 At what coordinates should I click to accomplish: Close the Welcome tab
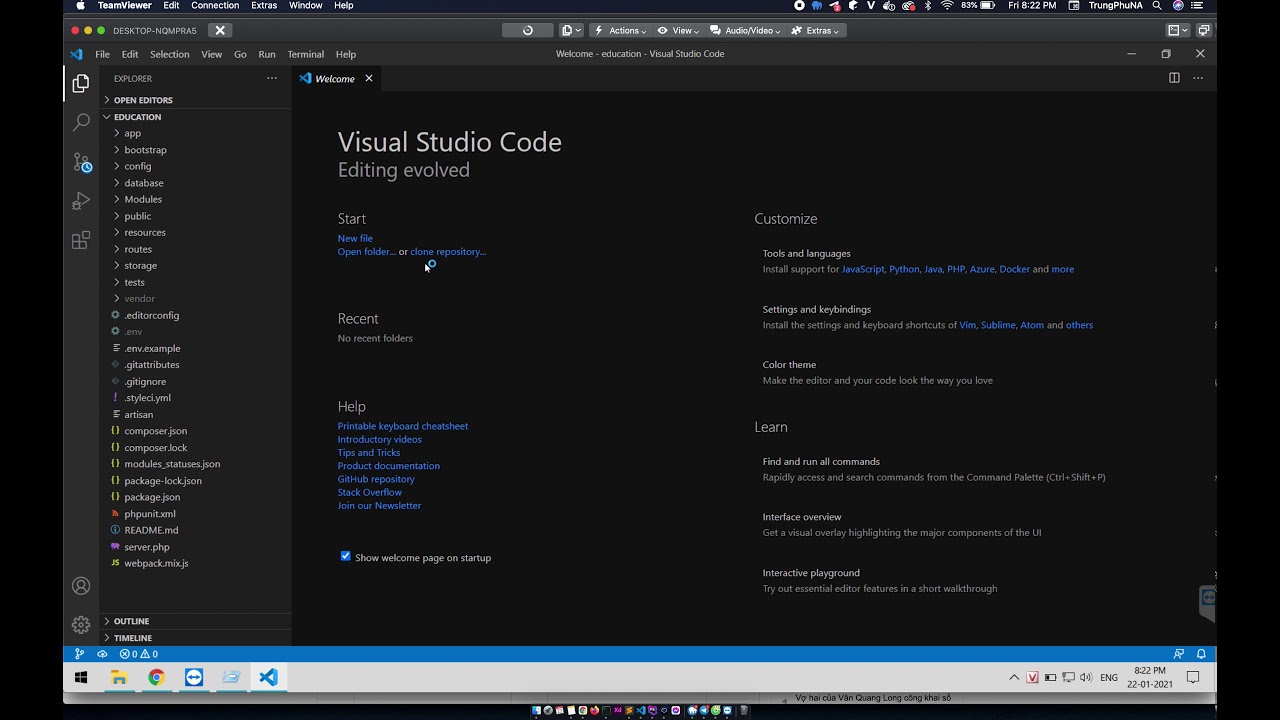[x=368, y=78]
